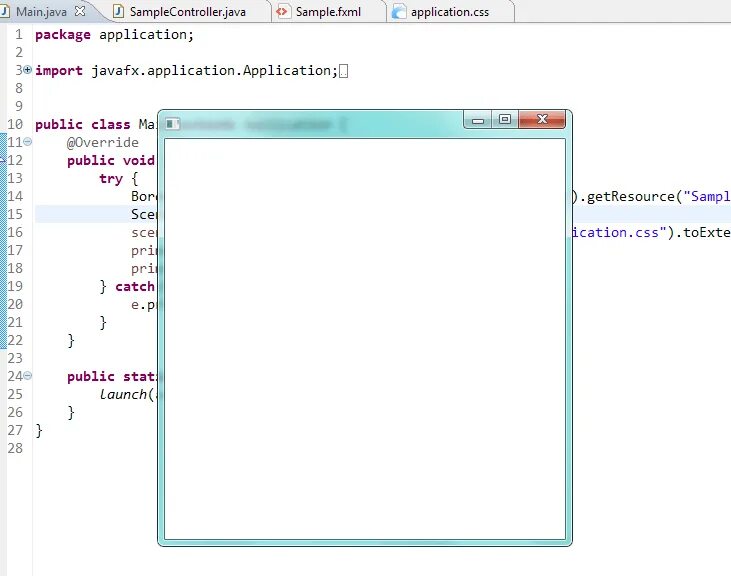Maximize the JavaFX application window
This screenshot has height=576, width=731.
pos(505,119)
